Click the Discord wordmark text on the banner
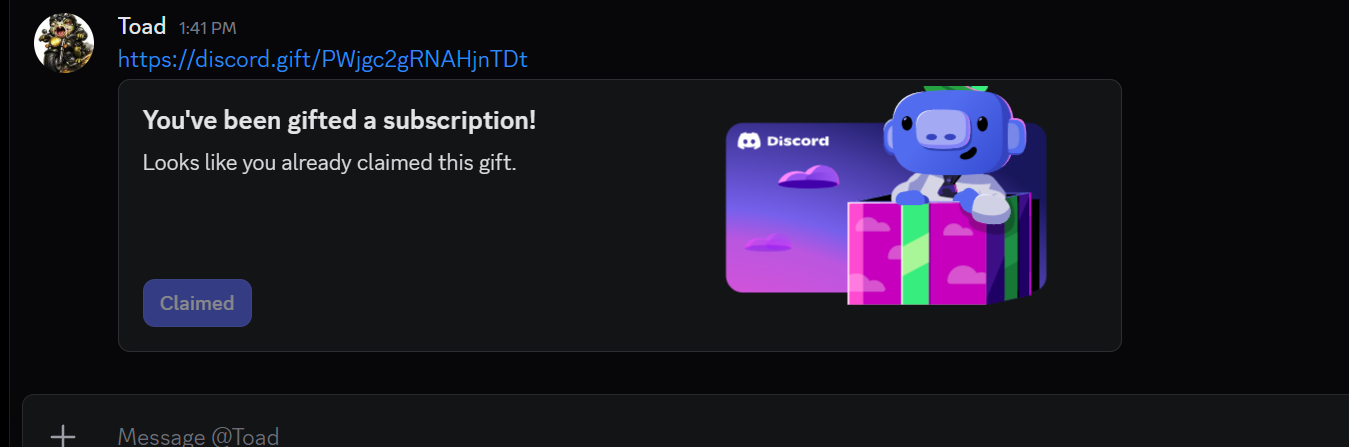The width and height of the screenshot is (1349, 447). (x=798, y=141)
